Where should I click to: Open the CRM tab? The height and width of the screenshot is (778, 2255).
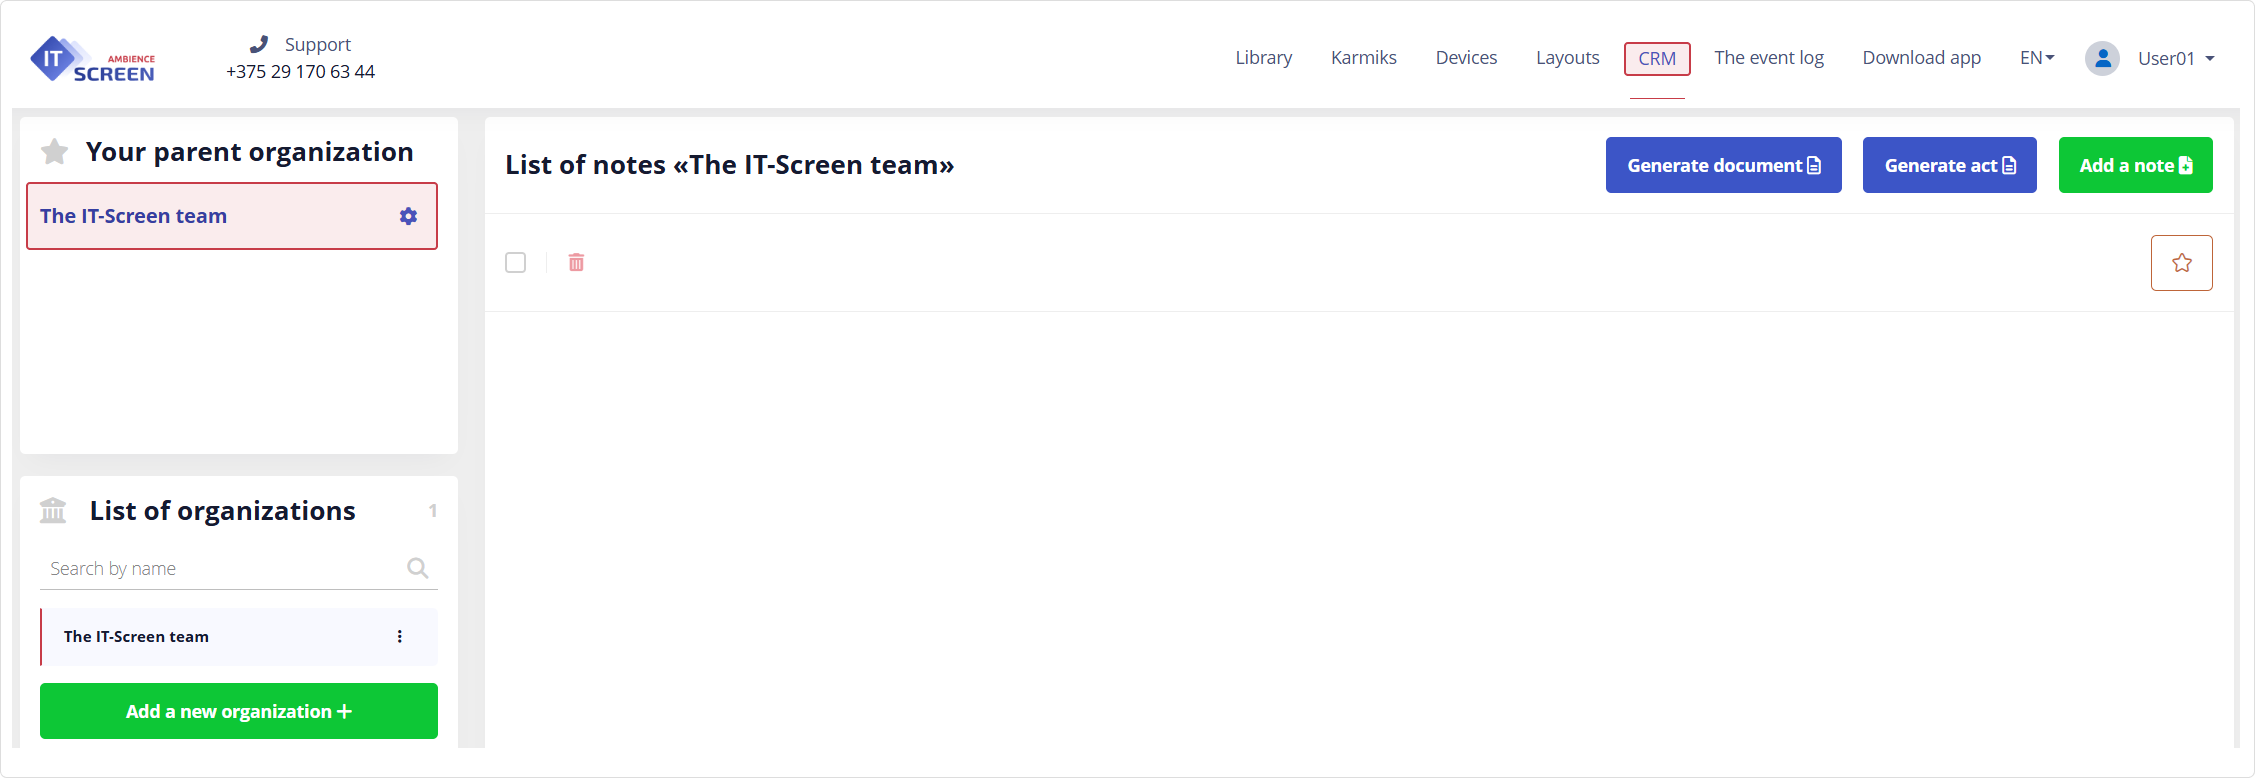pos(1657,58)
